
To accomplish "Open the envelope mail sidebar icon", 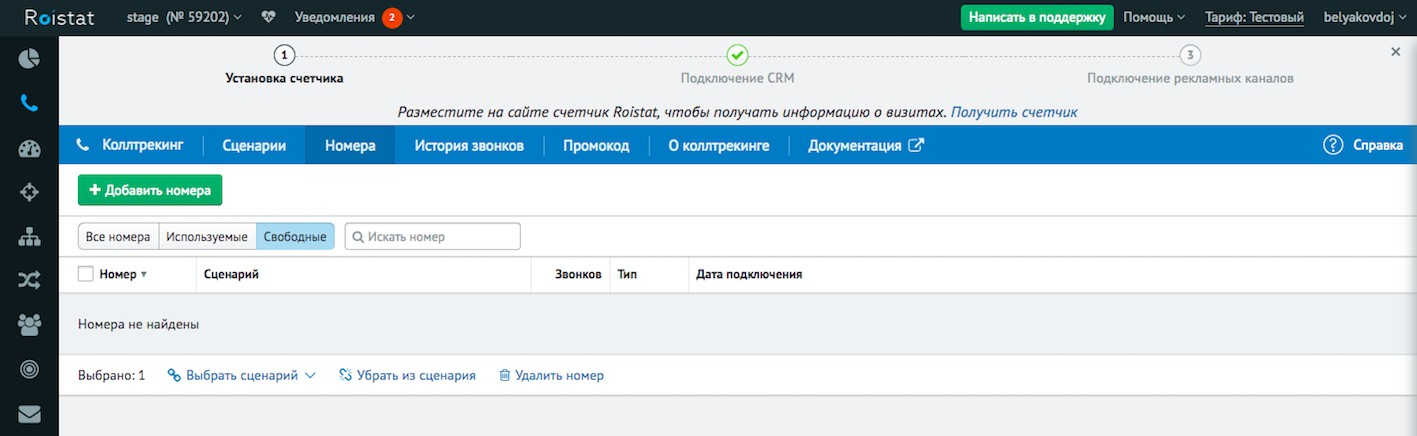I will pyautogui.click(x=29, y=413).
